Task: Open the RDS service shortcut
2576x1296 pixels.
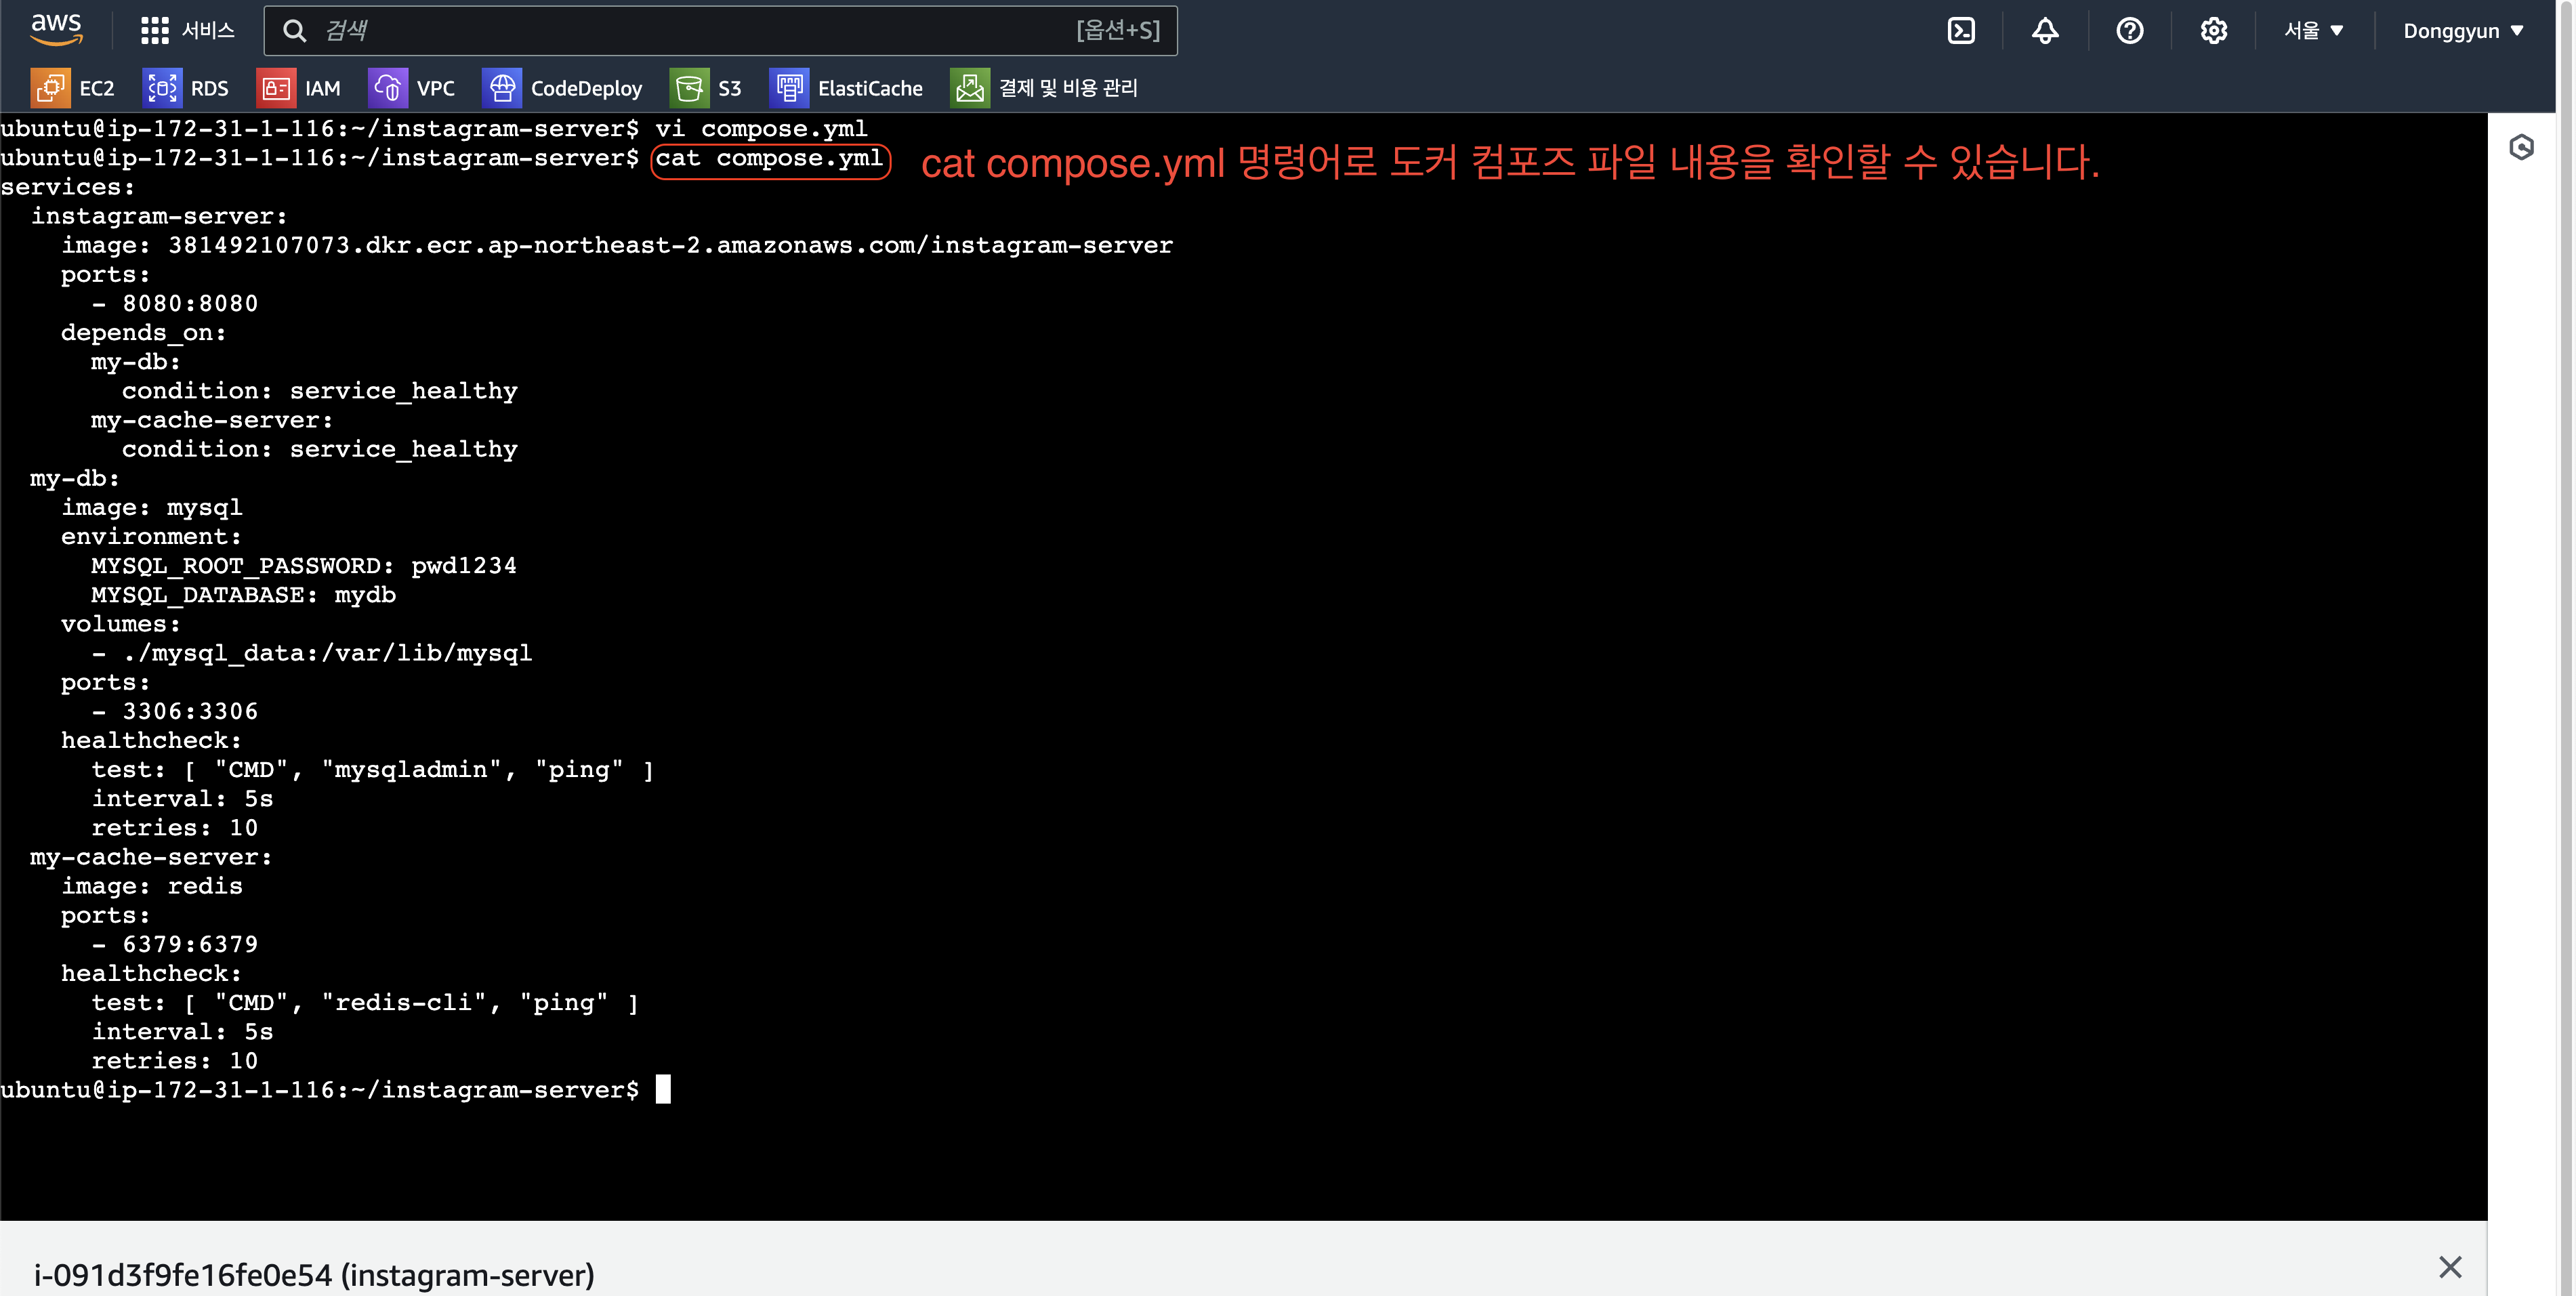Action: click(186, 88)
